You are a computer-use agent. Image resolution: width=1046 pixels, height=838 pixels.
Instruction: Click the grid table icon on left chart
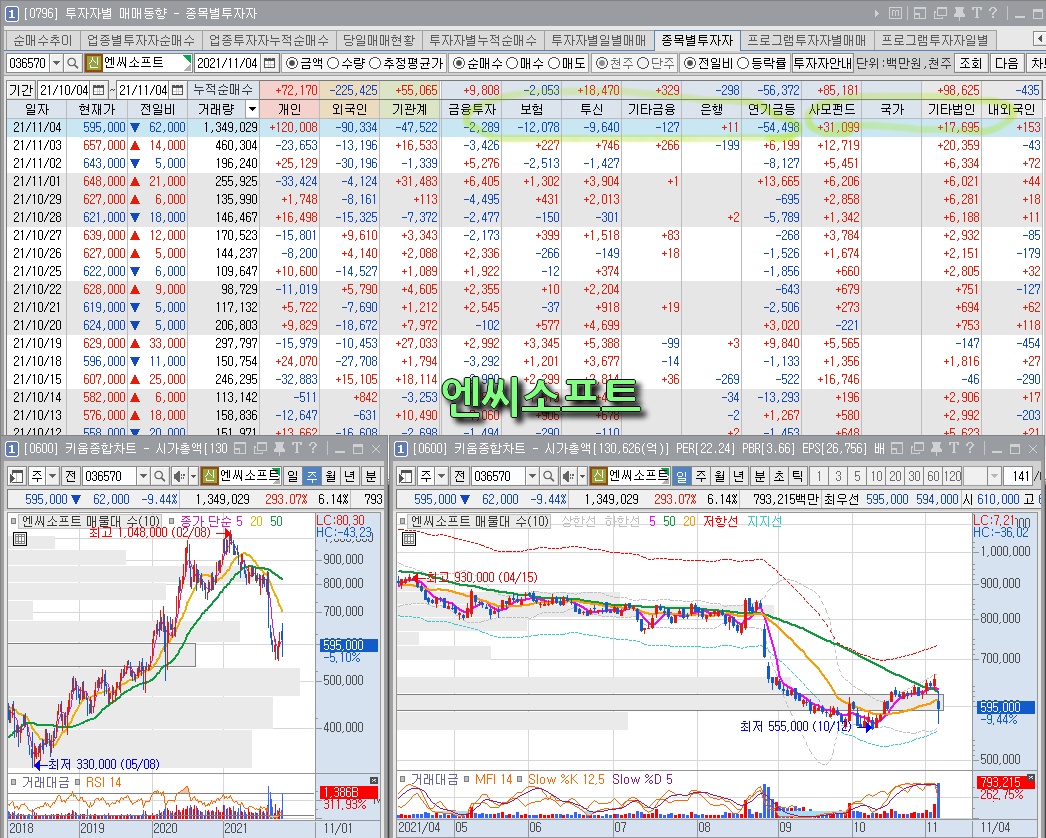19,539
